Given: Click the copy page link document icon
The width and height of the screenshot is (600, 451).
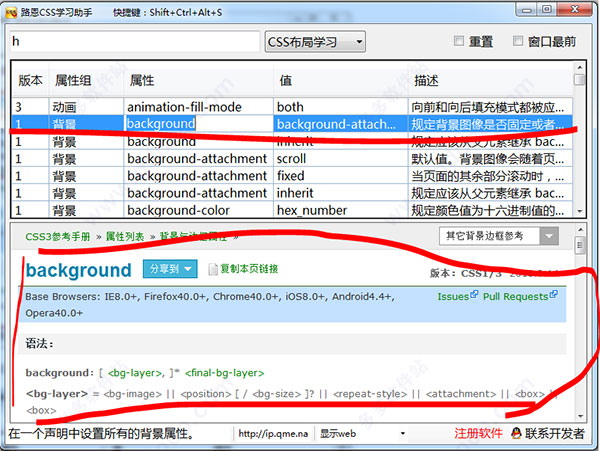Looking at the screenshot, I should (x=212, y=269).
